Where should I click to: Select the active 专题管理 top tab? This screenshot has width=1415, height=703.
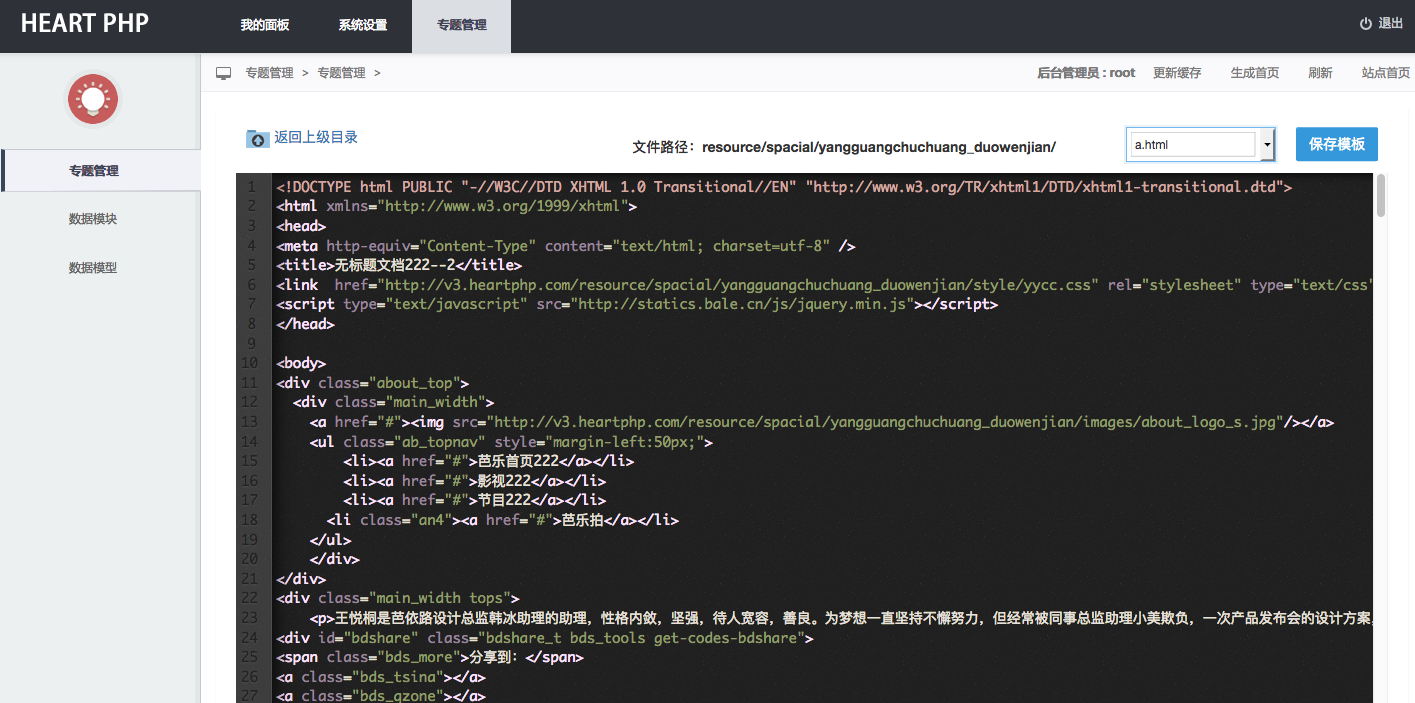(x=461, y=25)
